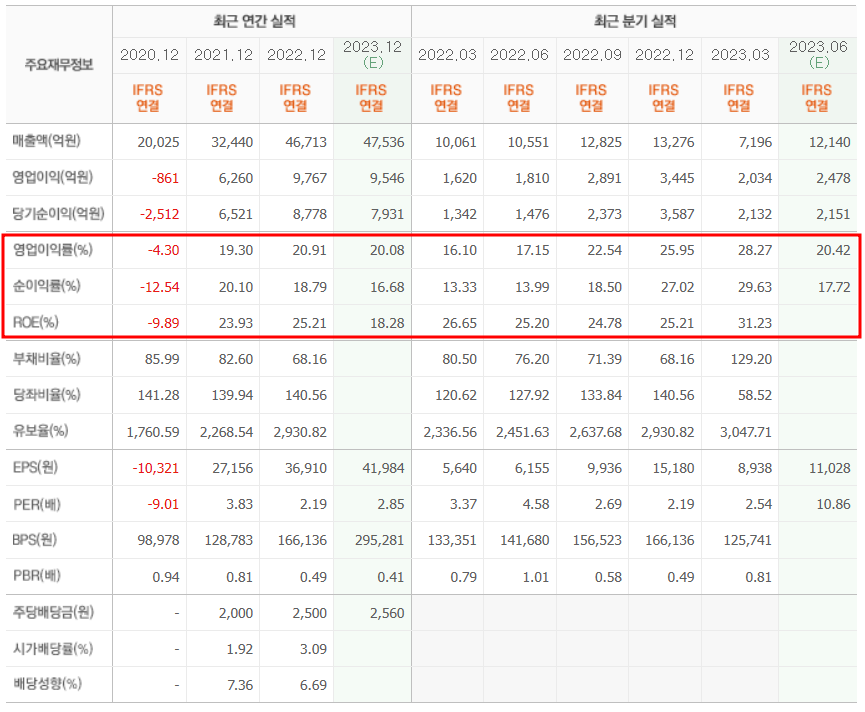
Task: Click the PBR value 0.94
Action: click(166, 577)
